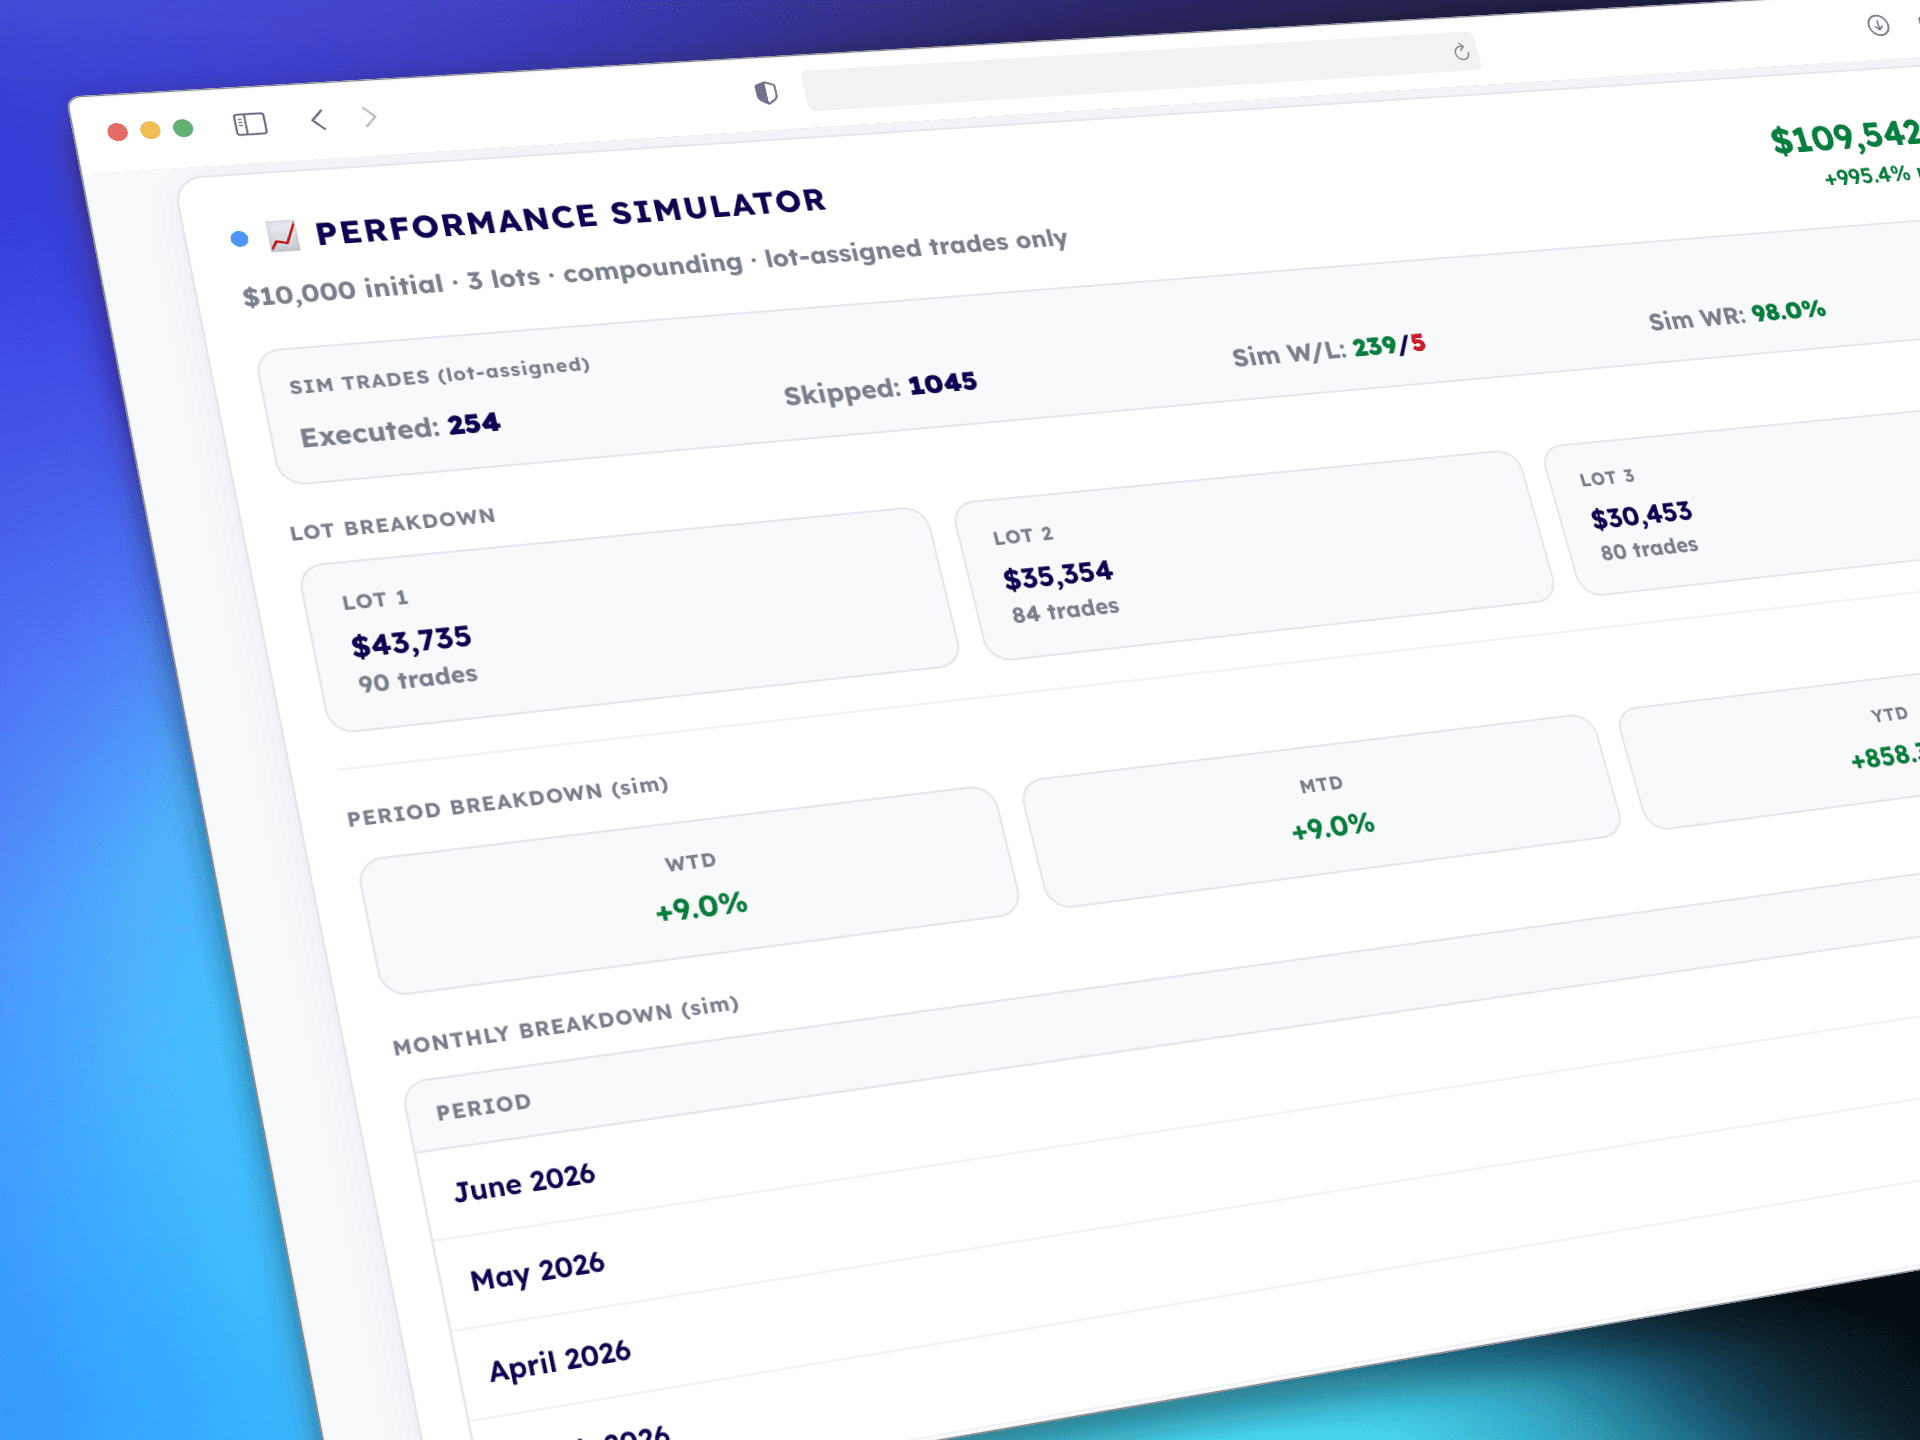This screenshot has width=1920, height=1440.
Task: Click the Sim WR 98.0% stat
Action: coord(1737,315)
